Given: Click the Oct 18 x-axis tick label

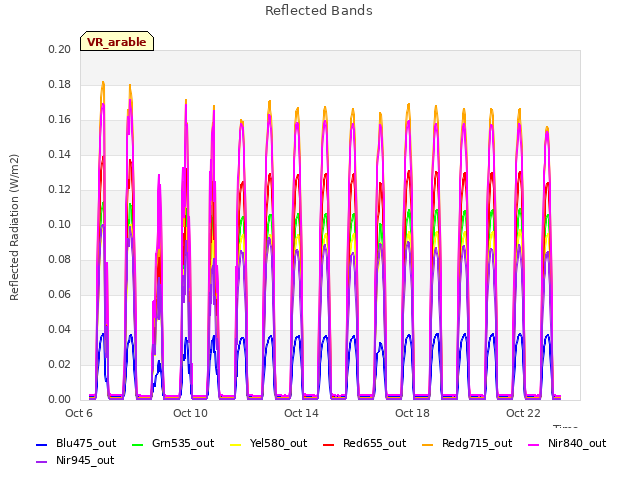Looking at the screenshot, I should pos(412,413).
